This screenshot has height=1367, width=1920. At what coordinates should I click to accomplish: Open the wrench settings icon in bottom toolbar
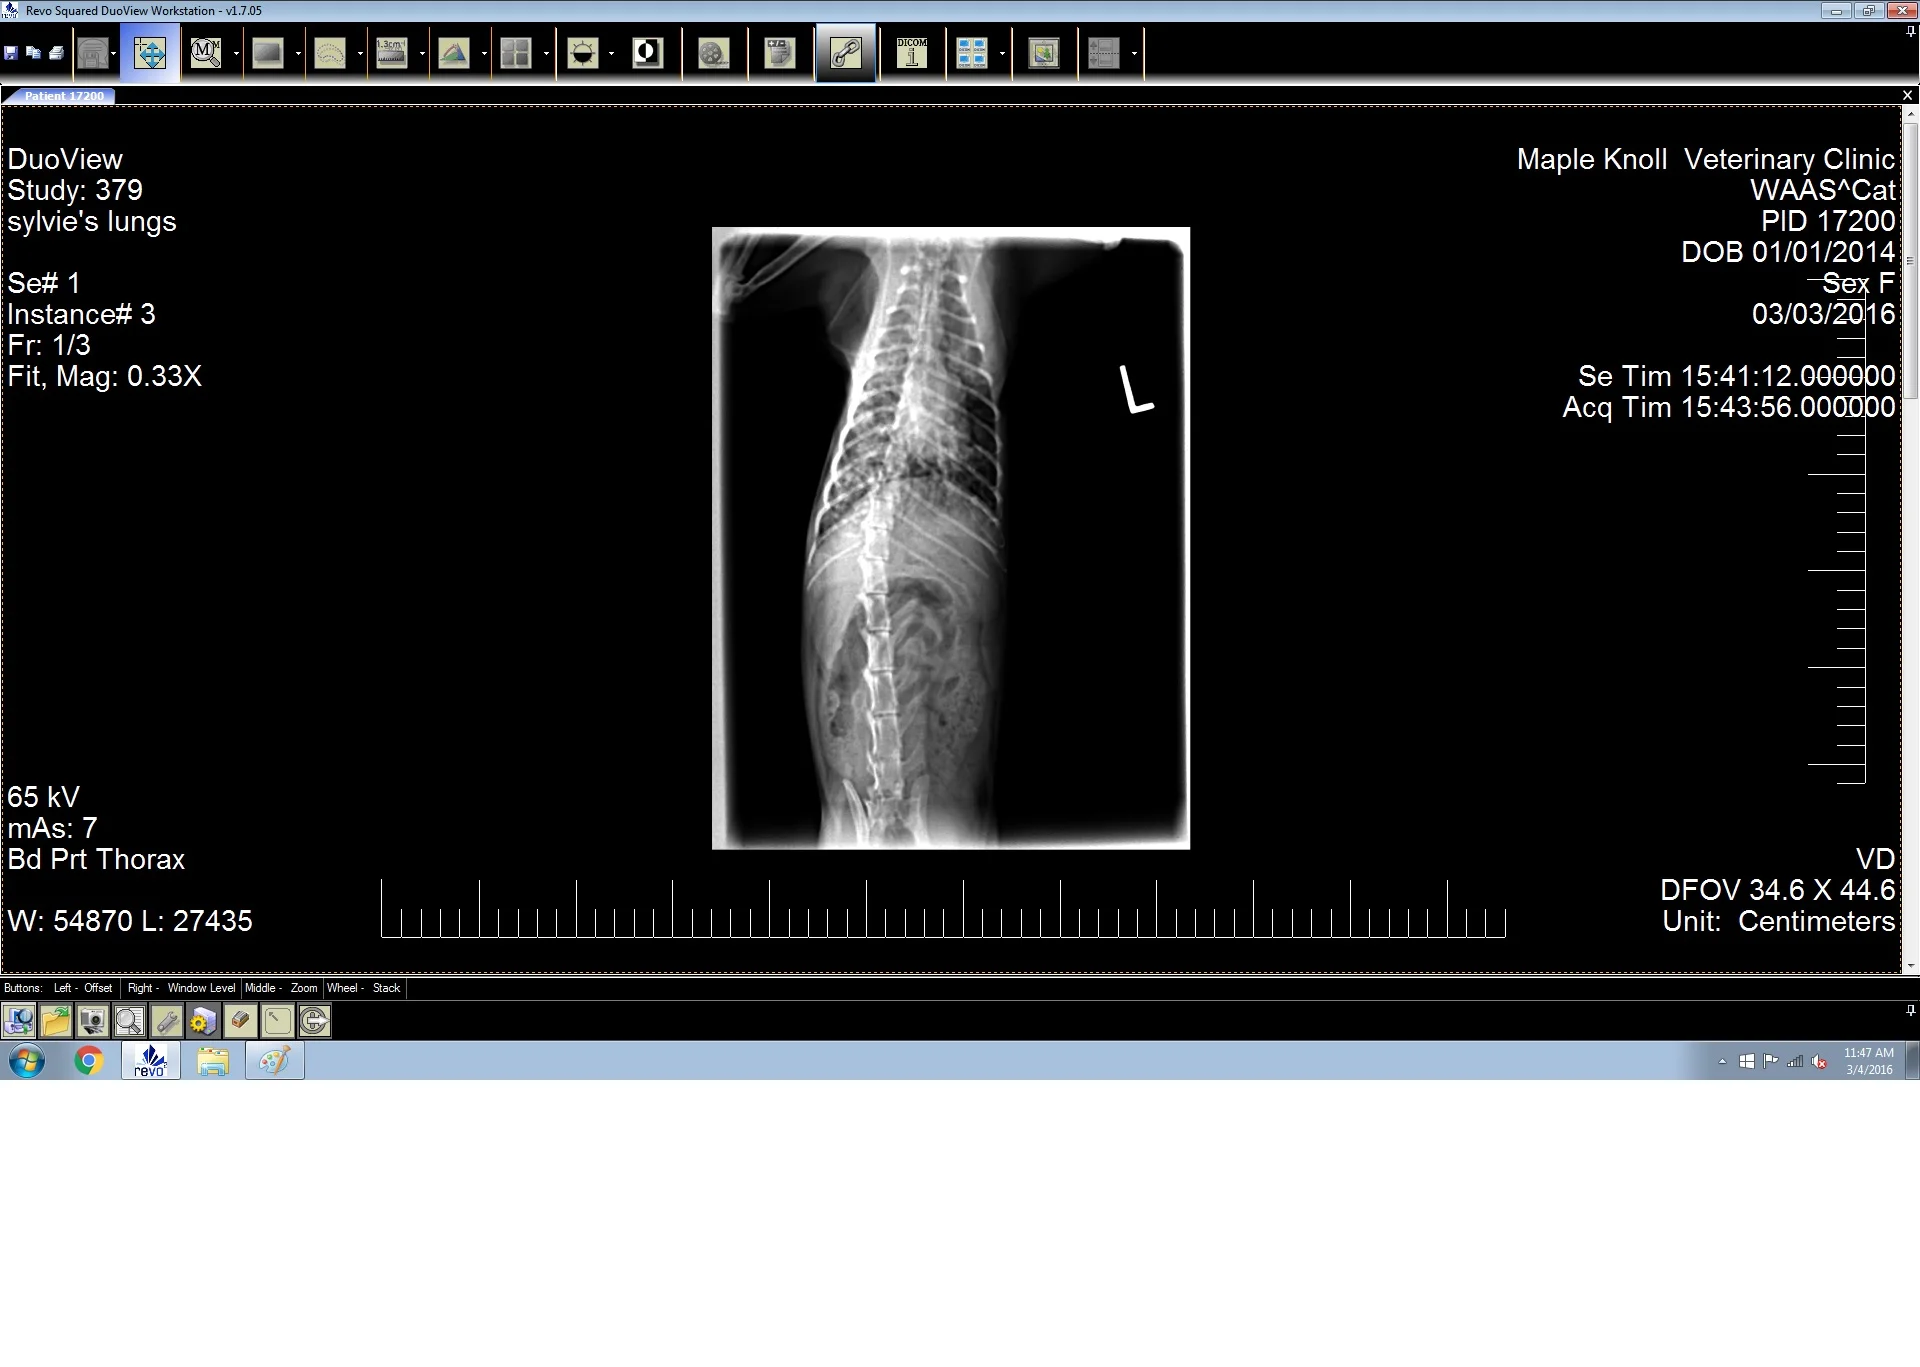166,1021
